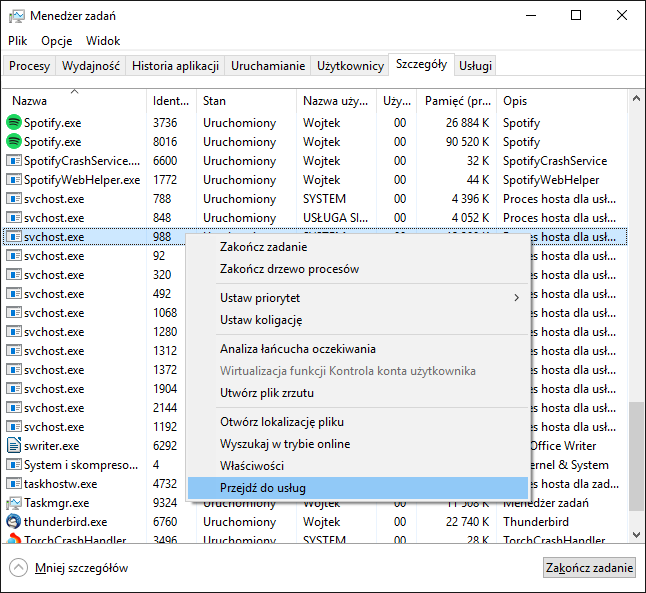
Task: Choose Przejdź do usług from context menu
Action: 262,488
